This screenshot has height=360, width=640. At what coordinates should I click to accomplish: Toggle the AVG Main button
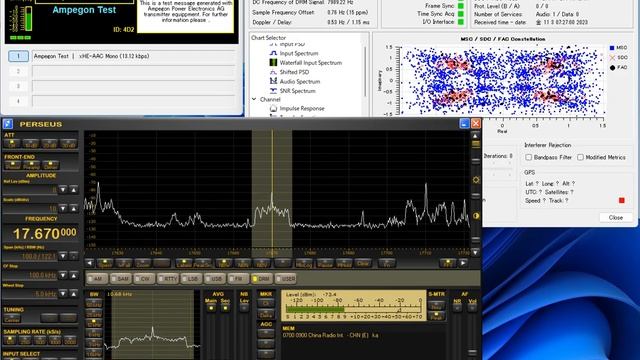[211, 307]
